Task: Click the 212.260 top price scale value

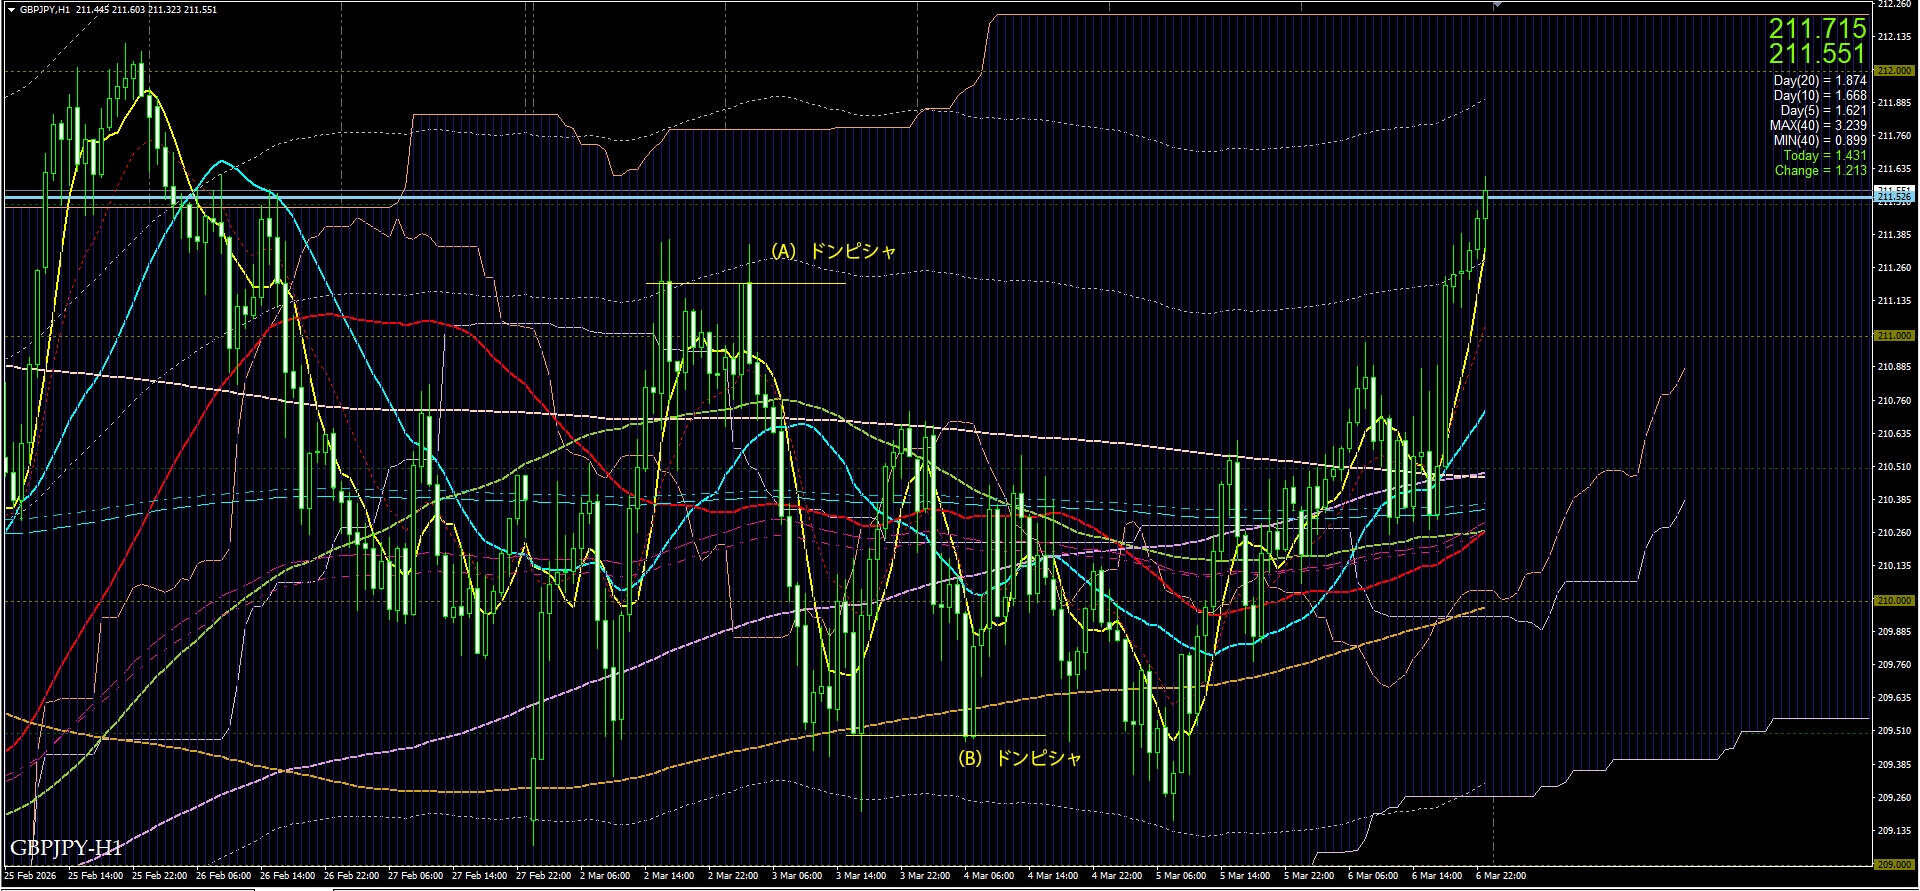Action: point(1894,4)
